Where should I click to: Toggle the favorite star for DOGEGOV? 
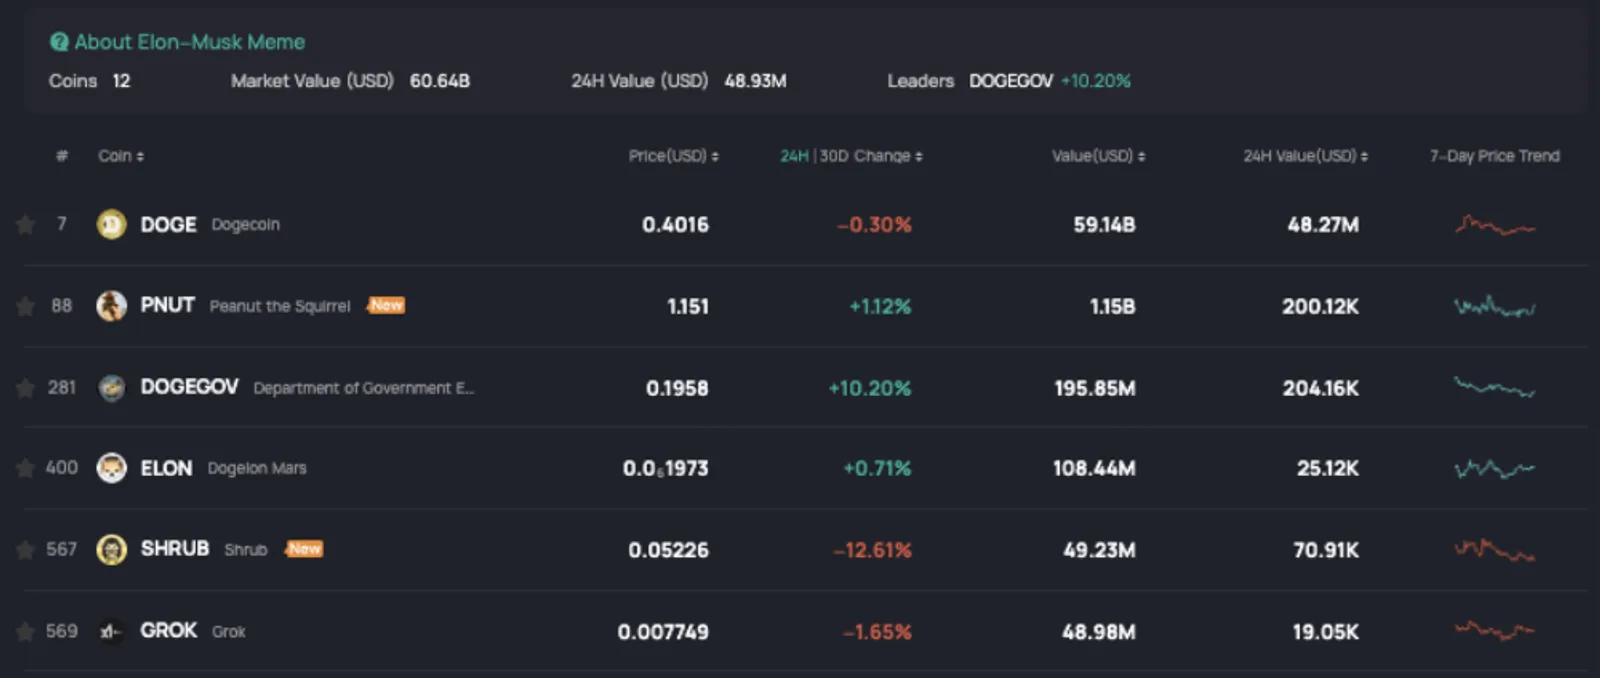26,388
